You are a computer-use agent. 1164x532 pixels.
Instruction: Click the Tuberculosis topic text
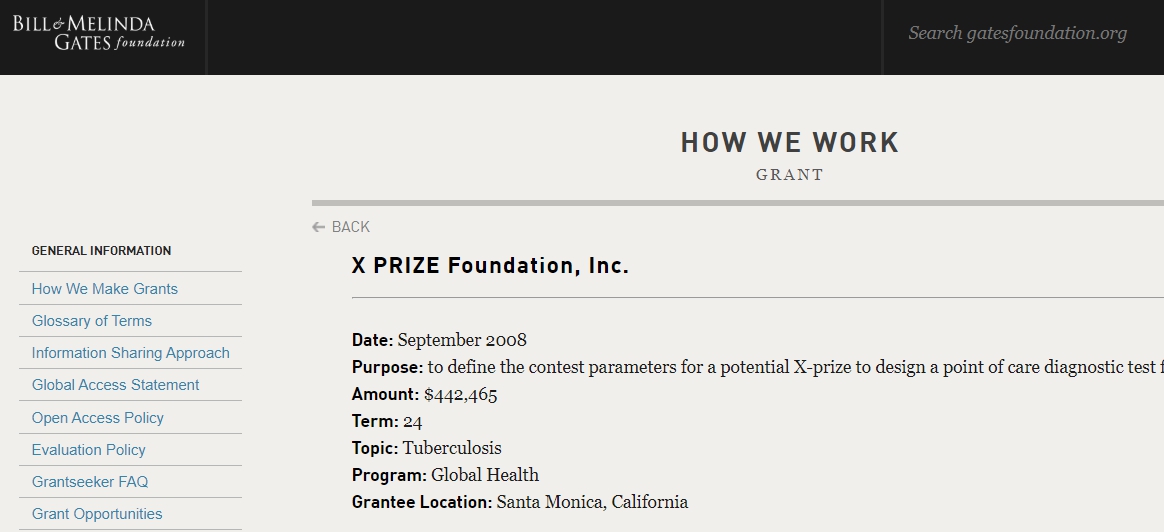tap(452, 448)
